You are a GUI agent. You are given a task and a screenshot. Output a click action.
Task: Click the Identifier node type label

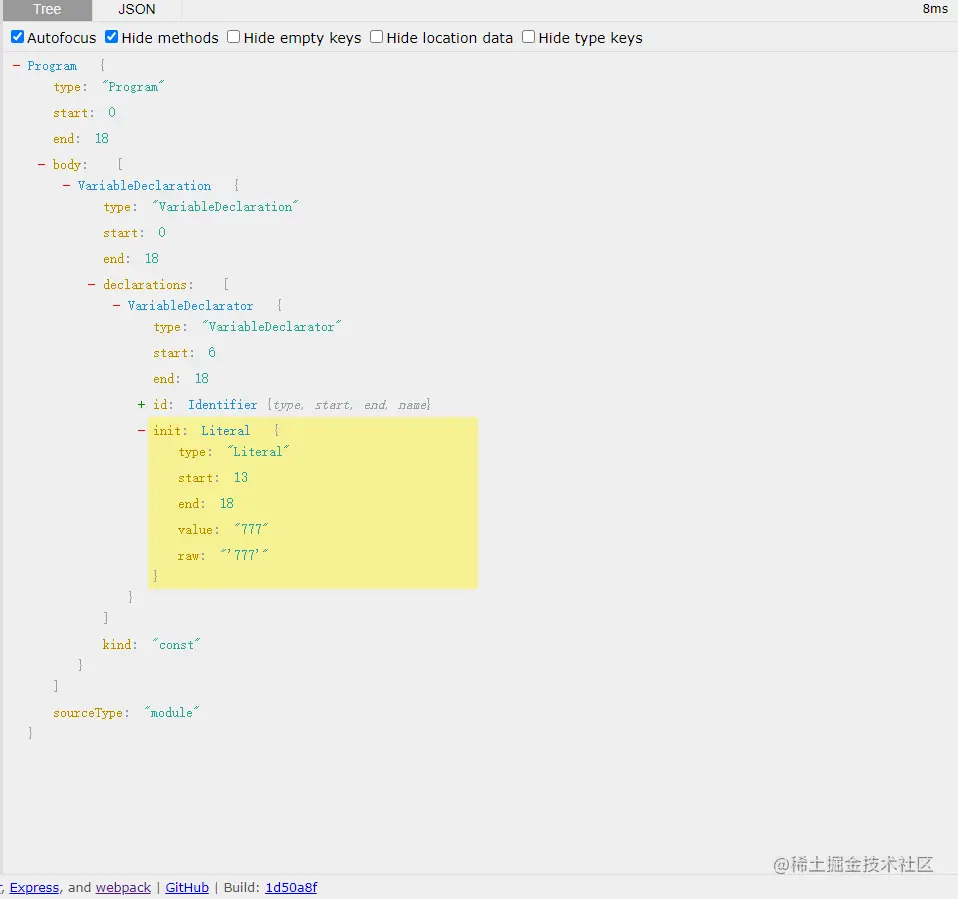tap(222, 405)
